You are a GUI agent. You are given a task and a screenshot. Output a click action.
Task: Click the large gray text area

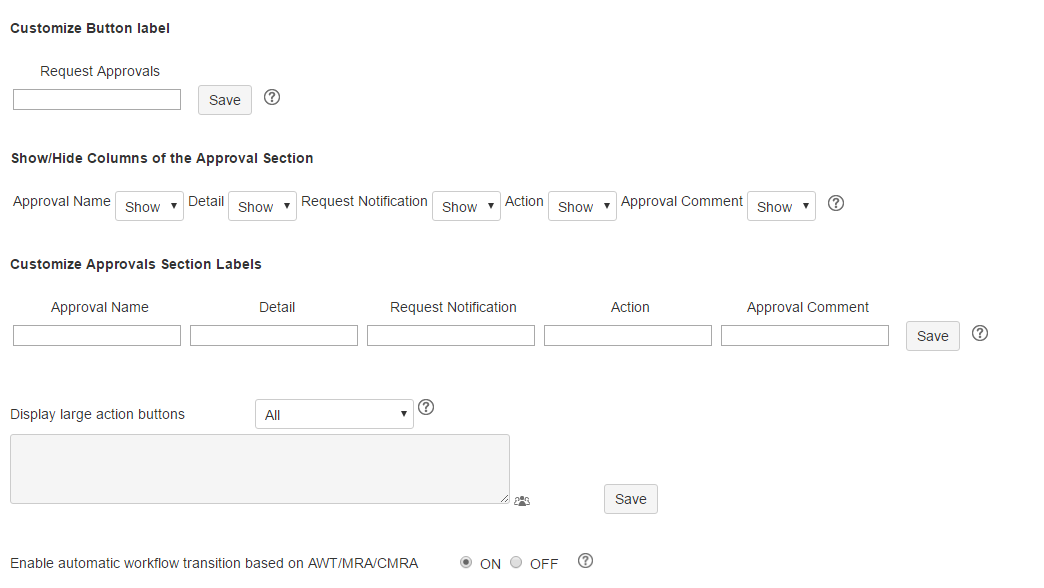coord(260,469)
